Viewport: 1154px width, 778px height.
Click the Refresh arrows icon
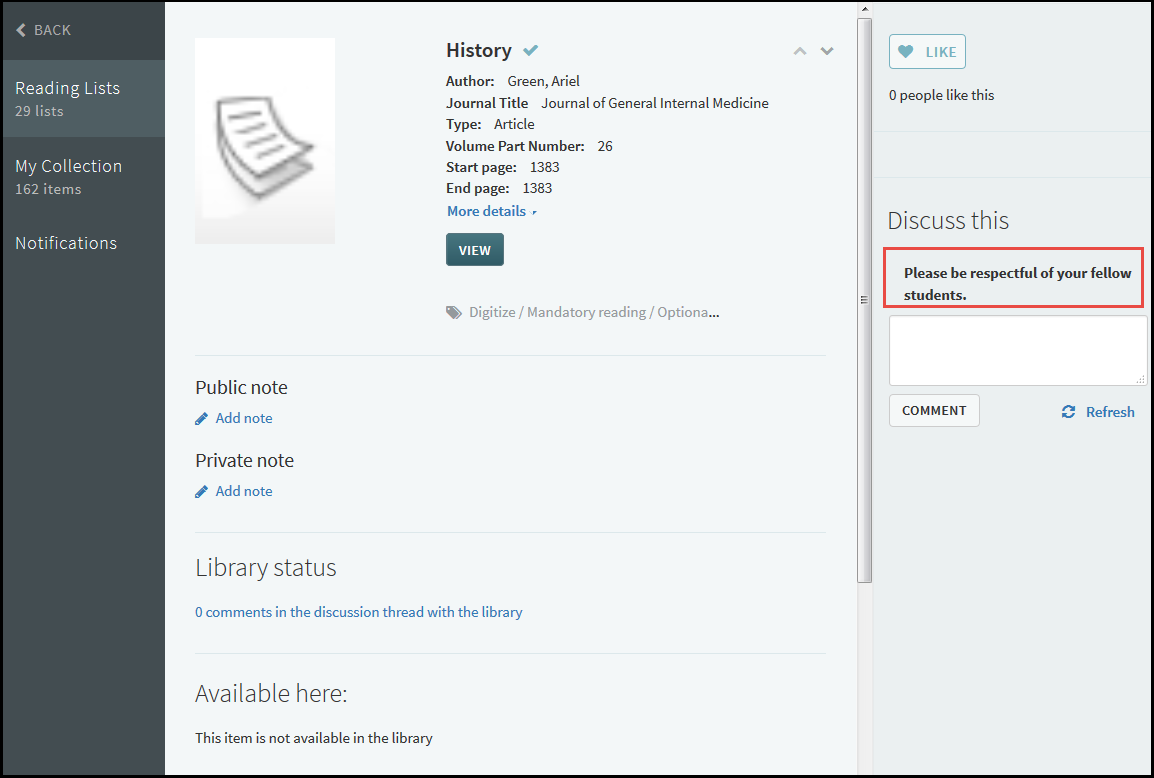point(1068,412)
